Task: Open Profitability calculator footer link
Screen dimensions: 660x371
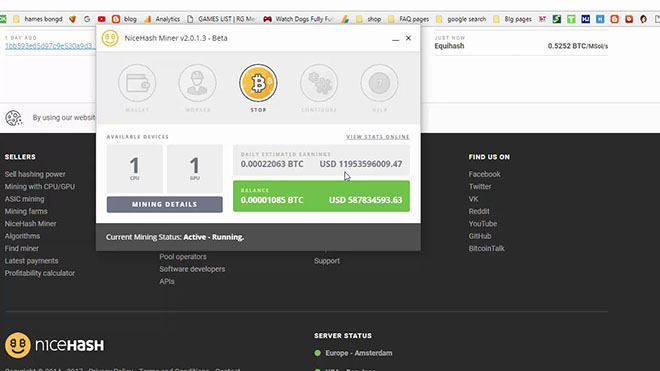Action: [40, 273]
